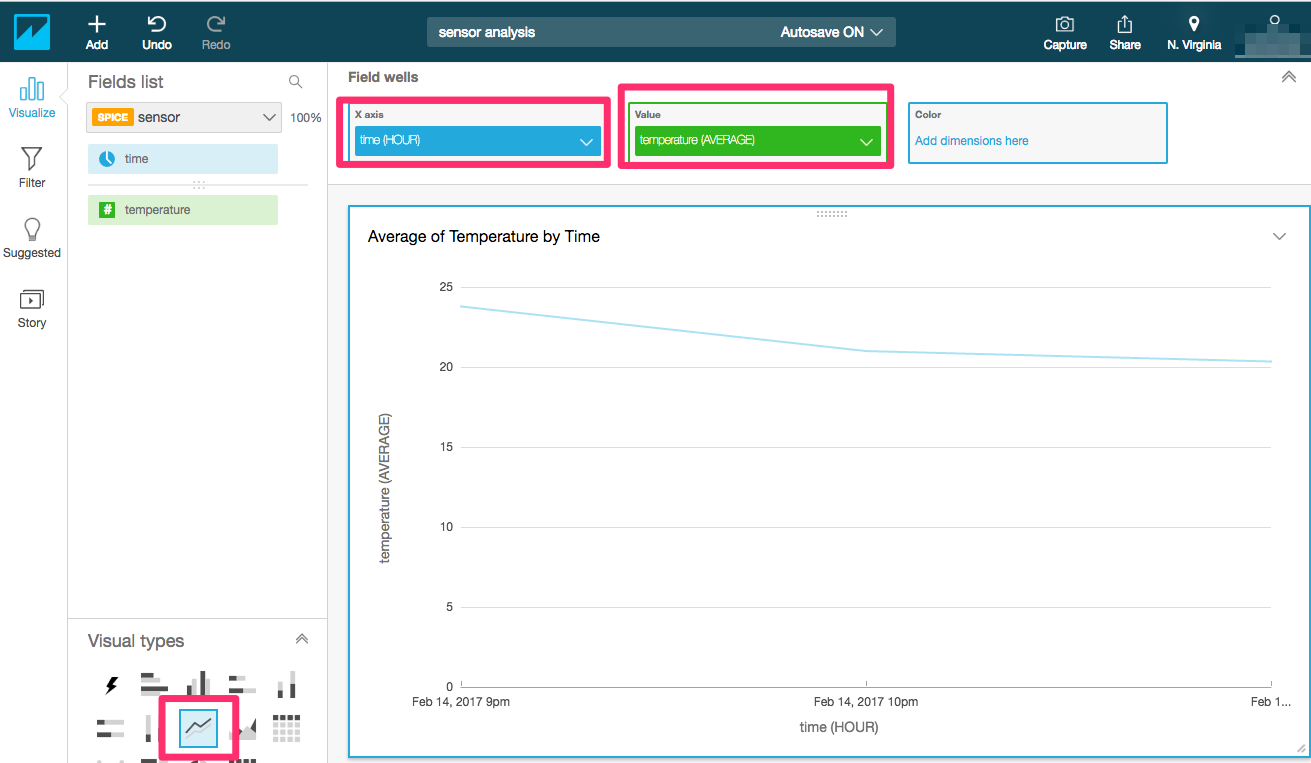Open the Autosave ON dropdown
This screenshot has height=763, width=1311.
831,32
